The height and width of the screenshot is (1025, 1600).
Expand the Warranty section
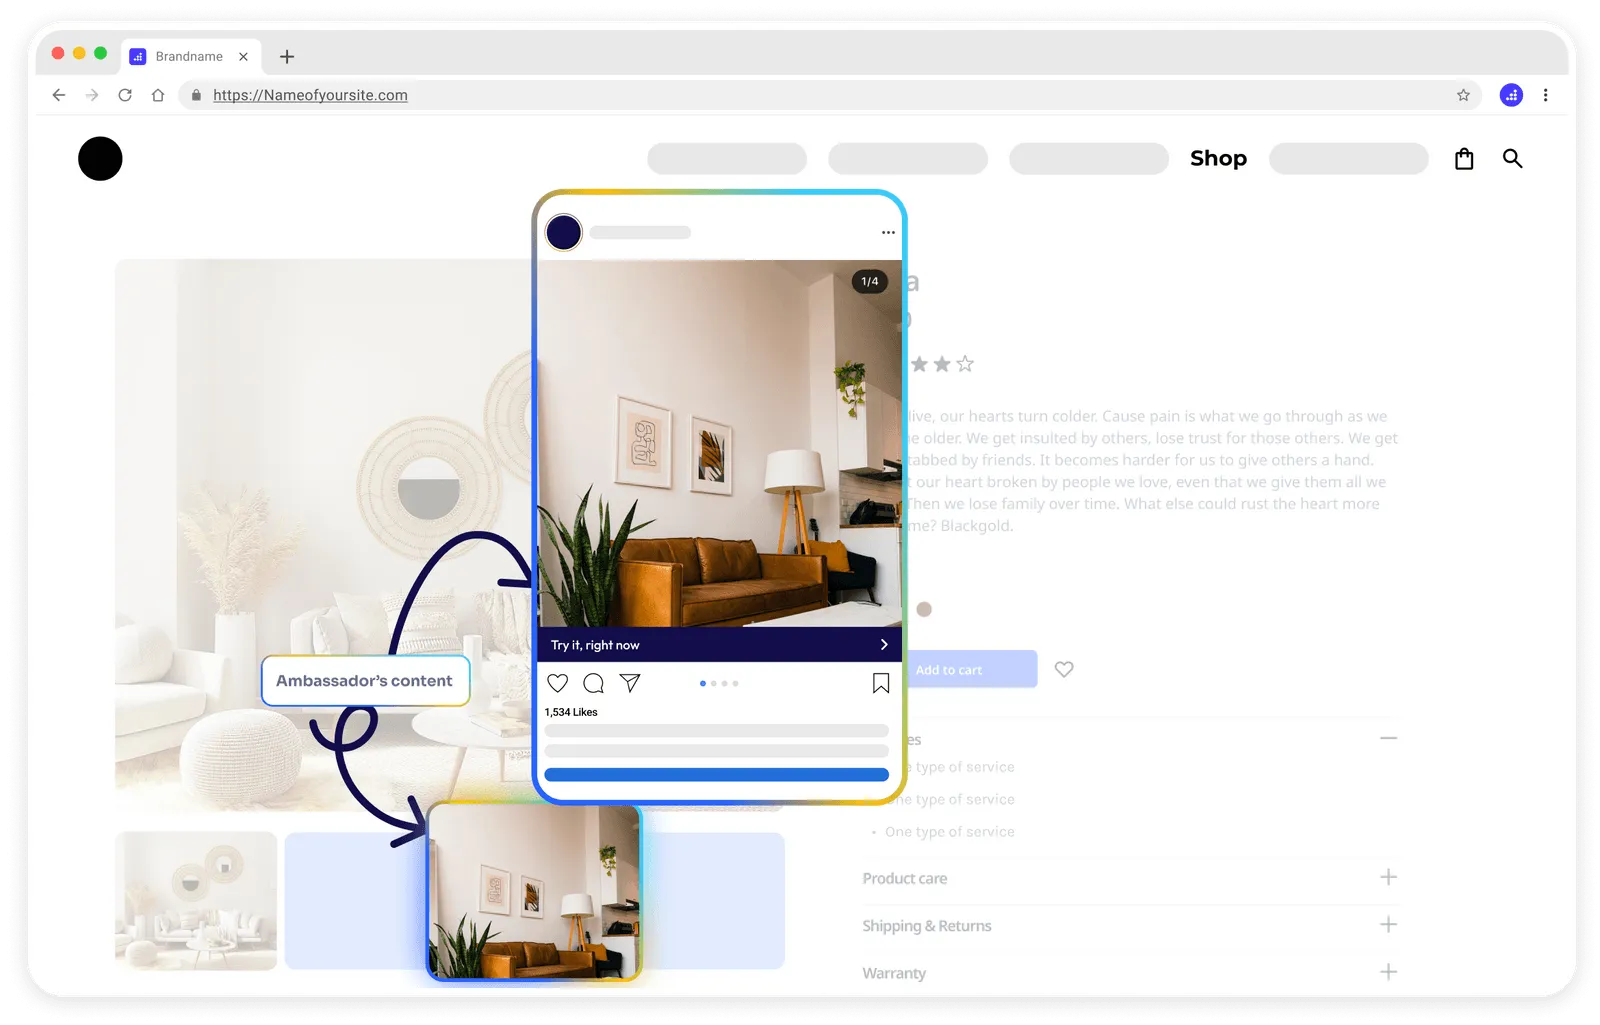pos(1388,971)
